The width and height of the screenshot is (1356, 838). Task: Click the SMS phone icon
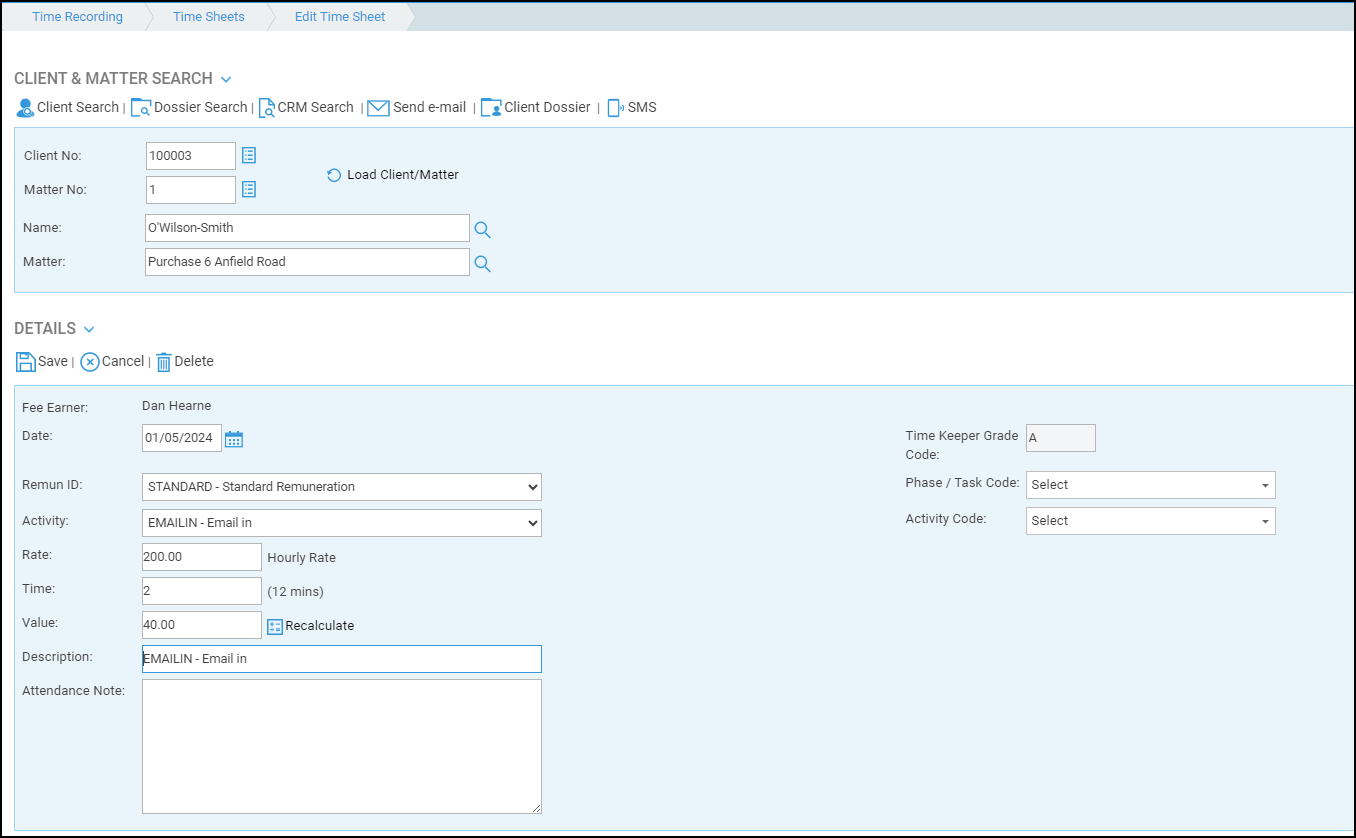(615, 108)
